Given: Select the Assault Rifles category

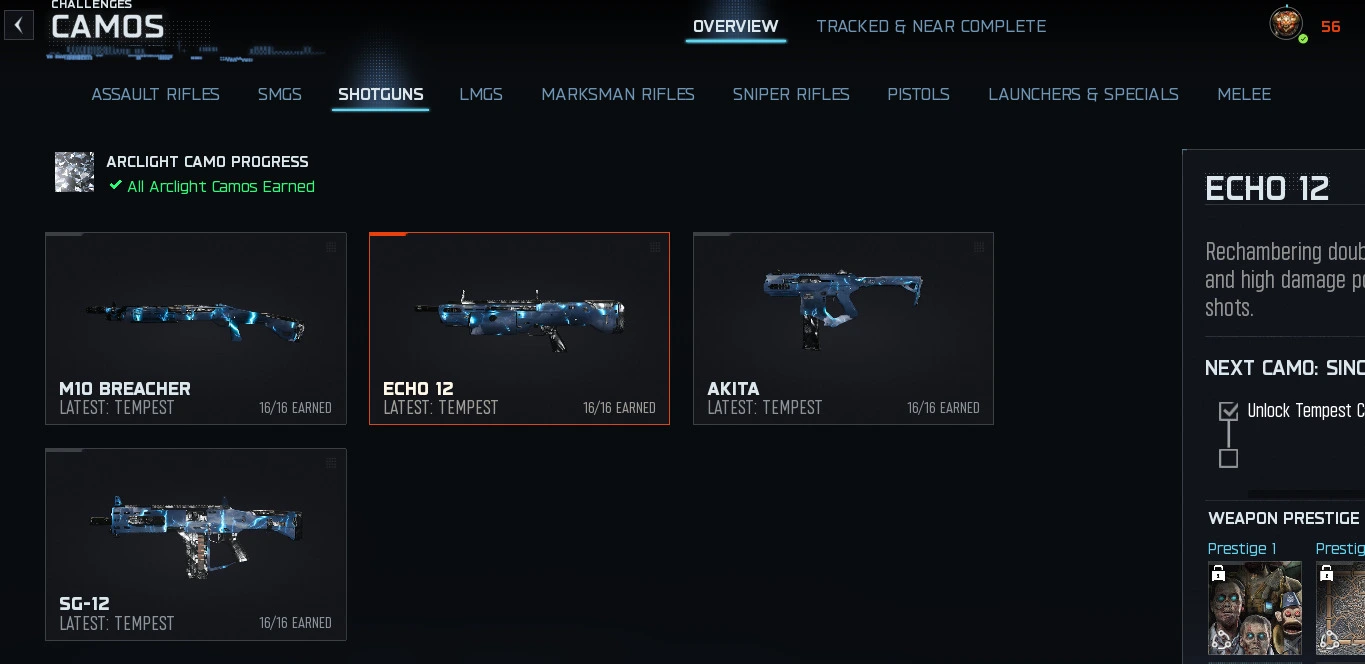Looking at the screenshot, I should coord(155,94).
